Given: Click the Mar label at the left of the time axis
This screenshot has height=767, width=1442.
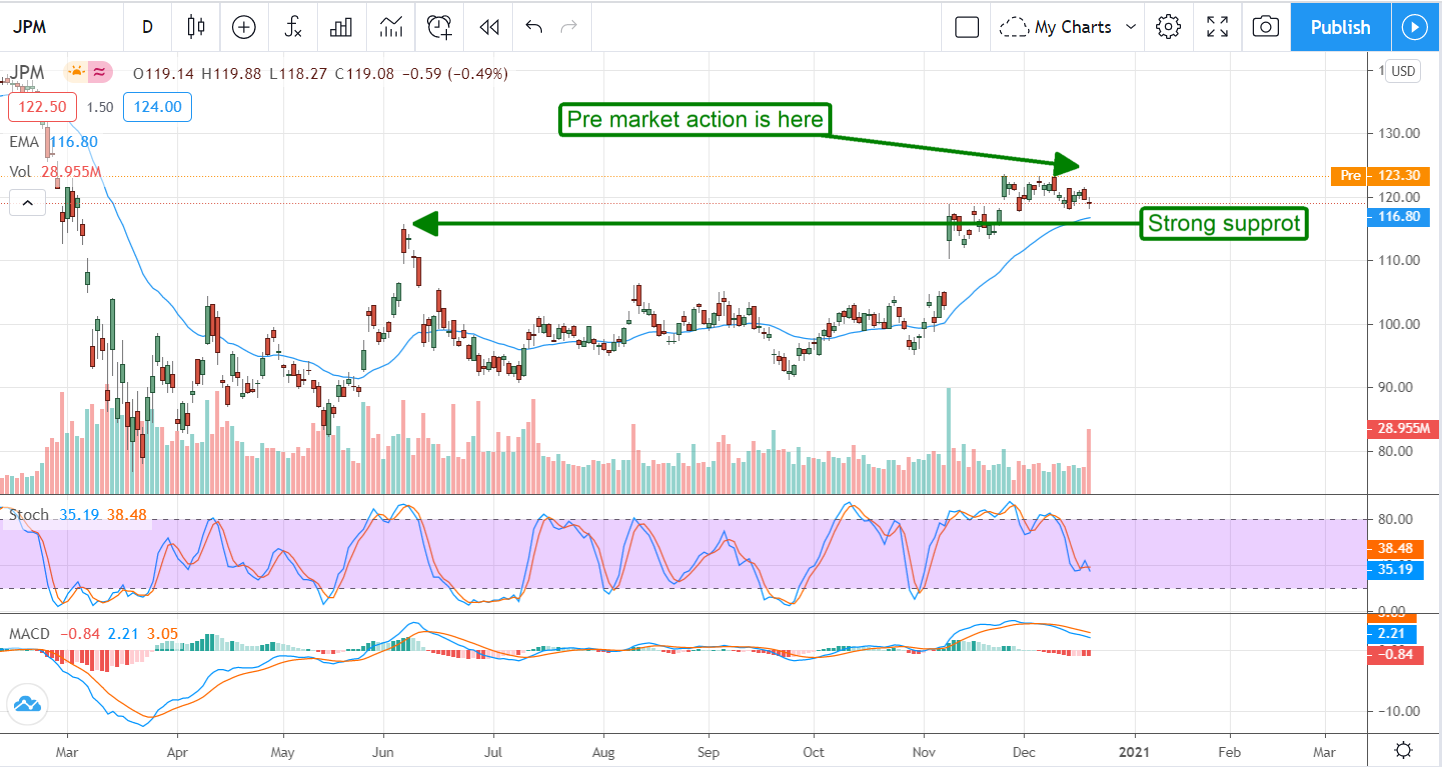Looking at the screenshot, I should [x=66, y=750].
